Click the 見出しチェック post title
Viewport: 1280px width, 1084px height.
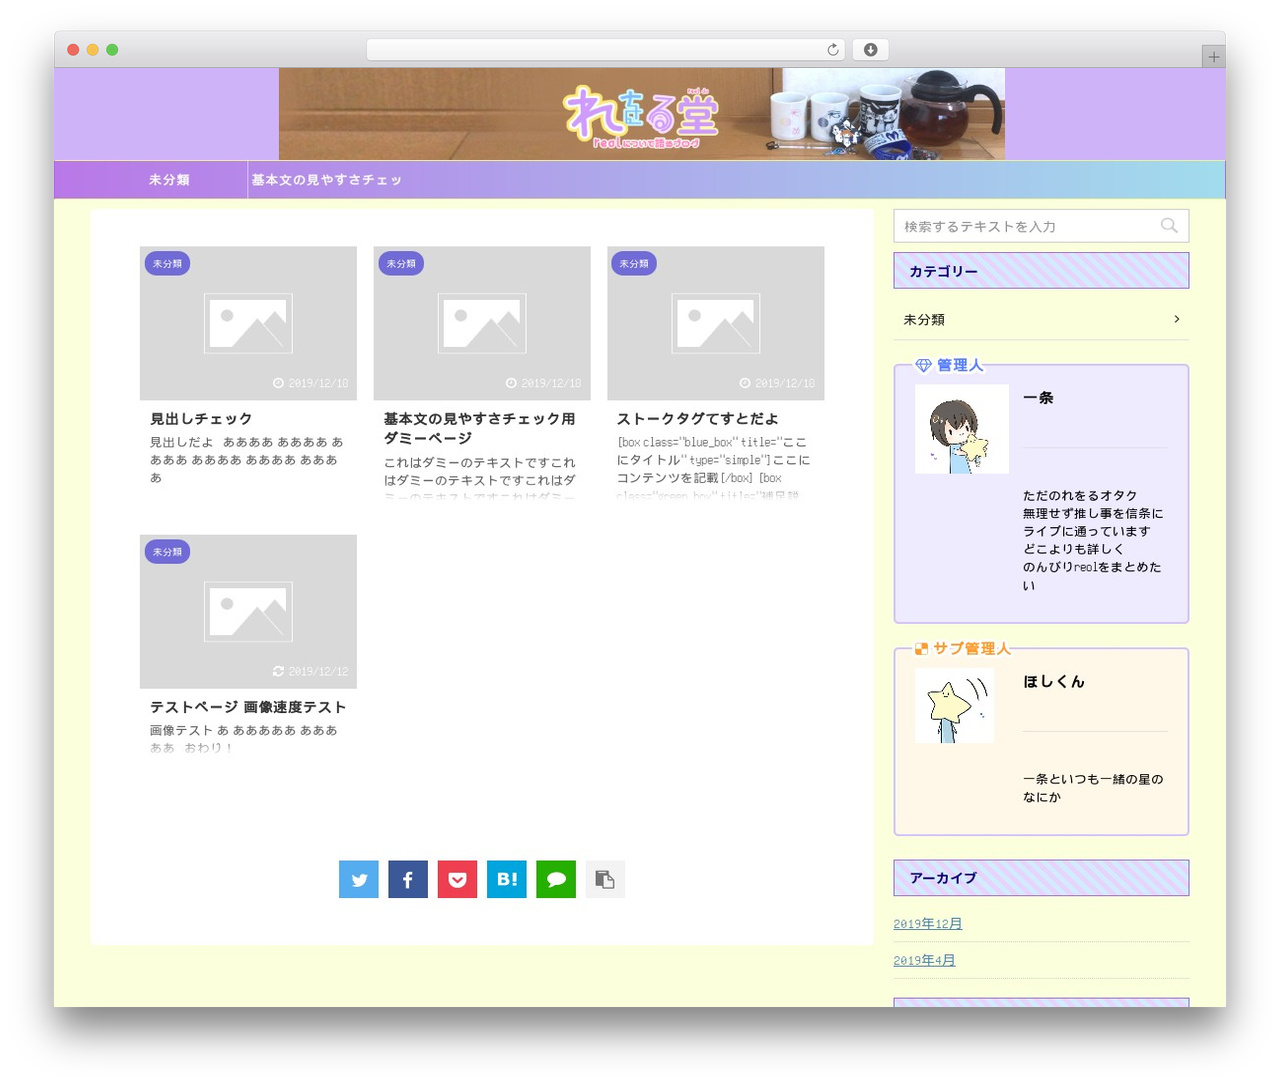pyautogui.click(x=201, y=419)
